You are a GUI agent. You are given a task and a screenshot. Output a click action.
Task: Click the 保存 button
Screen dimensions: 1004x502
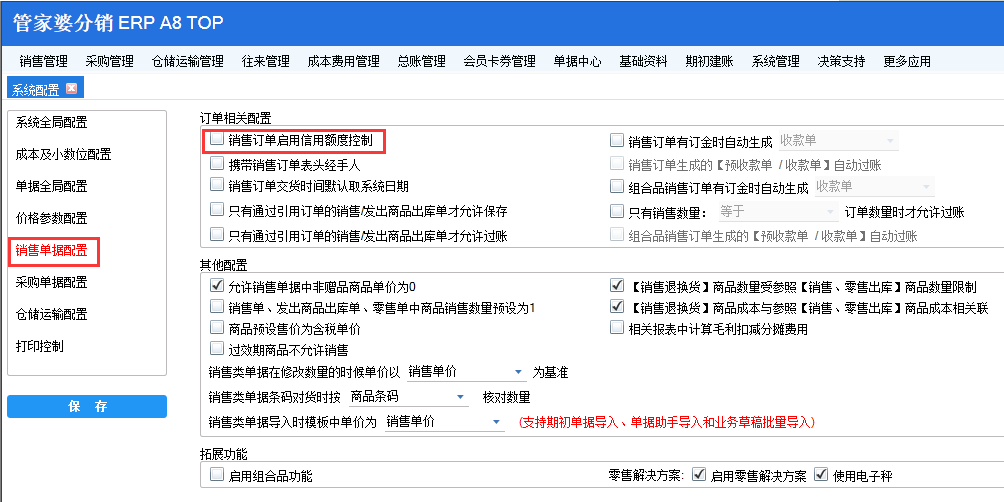coord(87,407)
